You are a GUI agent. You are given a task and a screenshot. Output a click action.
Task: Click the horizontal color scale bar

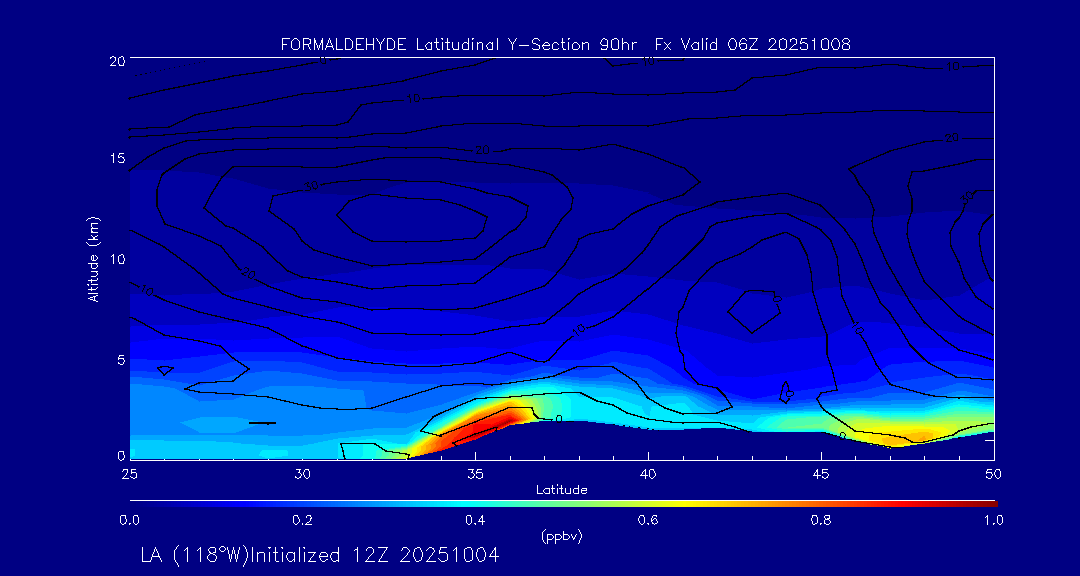pyautogui.click(x=563, y=504)
